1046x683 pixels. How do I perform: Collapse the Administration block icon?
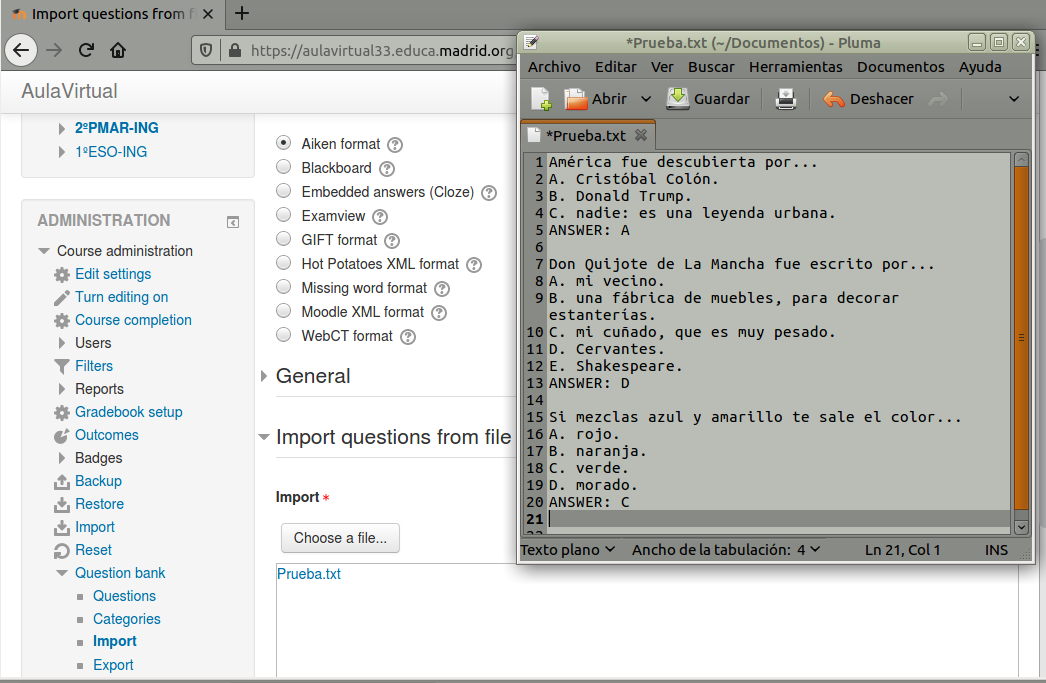pos(233,222)
